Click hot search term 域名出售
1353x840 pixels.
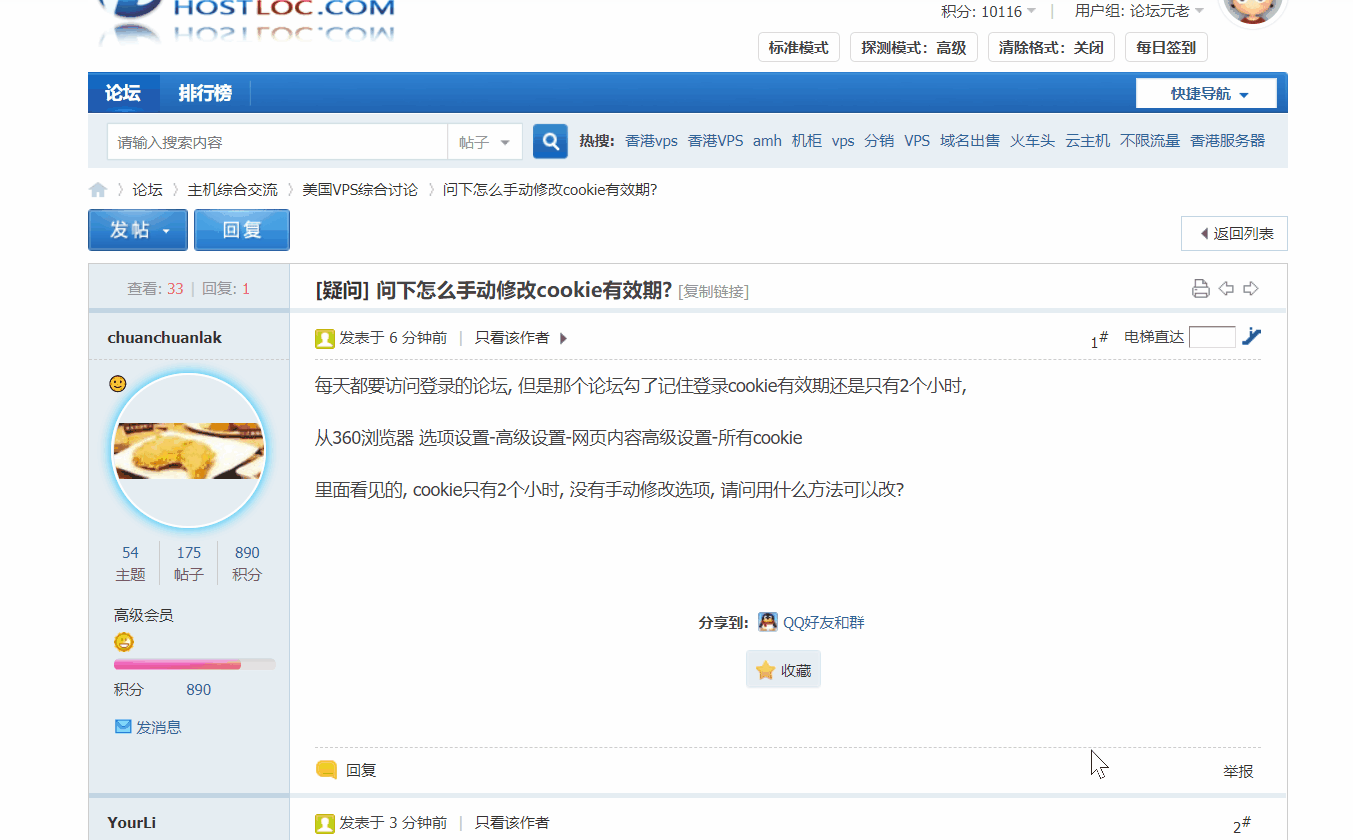click(x=970, y=141)
